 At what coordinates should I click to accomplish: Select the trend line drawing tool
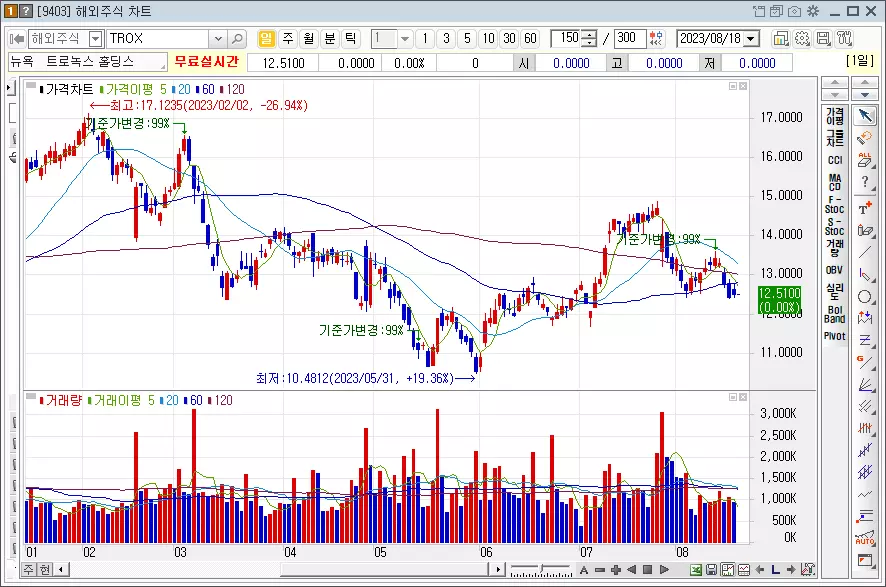coord(865,252)
